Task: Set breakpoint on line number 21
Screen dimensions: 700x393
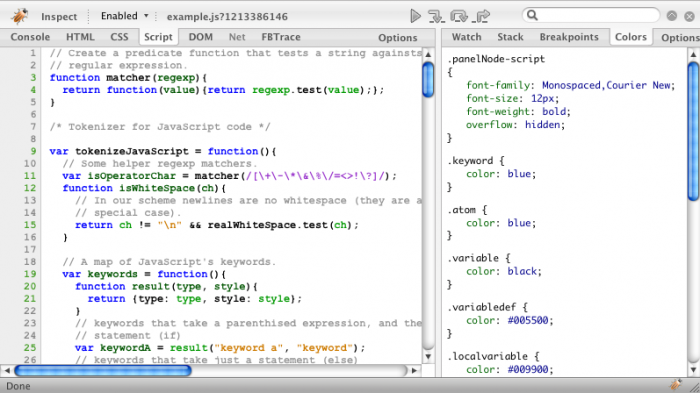Action: 30,299
